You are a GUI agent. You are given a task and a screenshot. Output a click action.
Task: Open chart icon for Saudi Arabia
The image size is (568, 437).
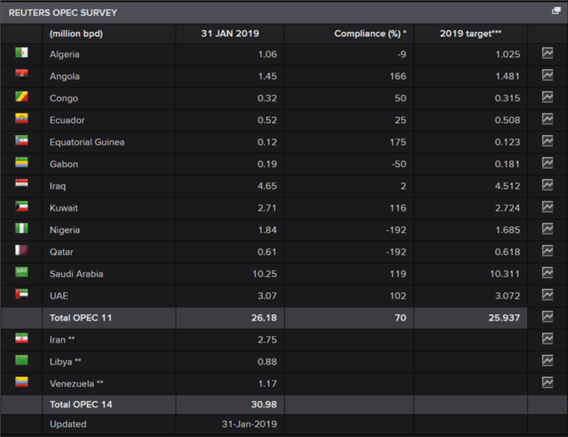(547, 273)
